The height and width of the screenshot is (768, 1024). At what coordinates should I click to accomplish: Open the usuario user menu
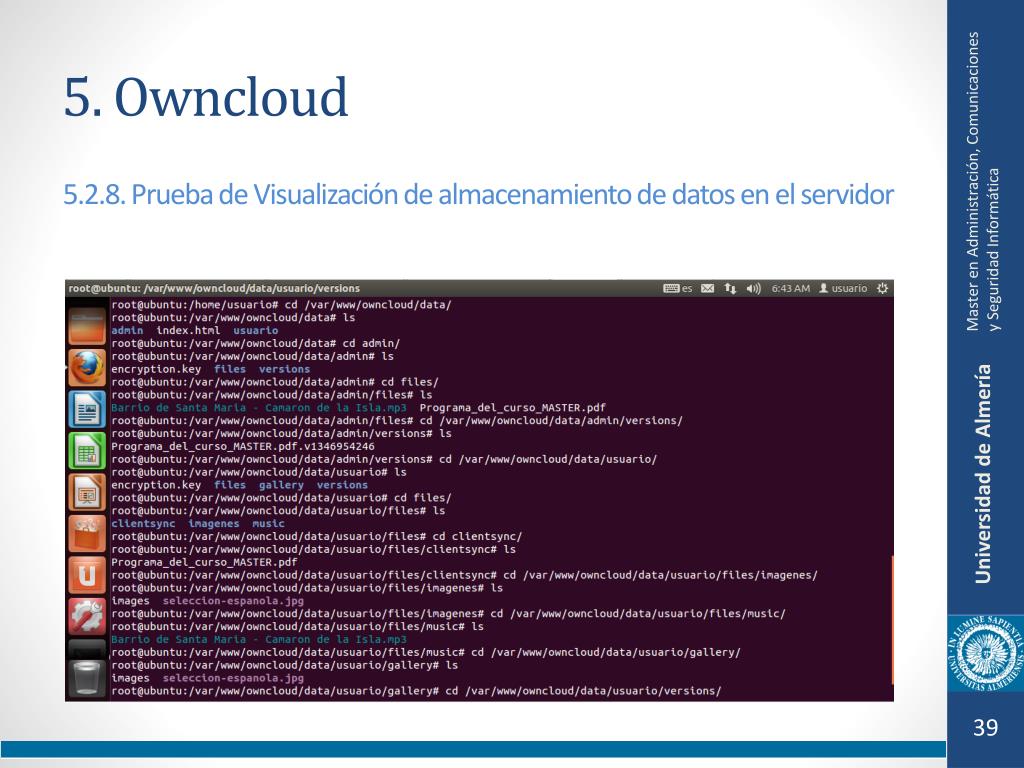(x=843, y=288)
